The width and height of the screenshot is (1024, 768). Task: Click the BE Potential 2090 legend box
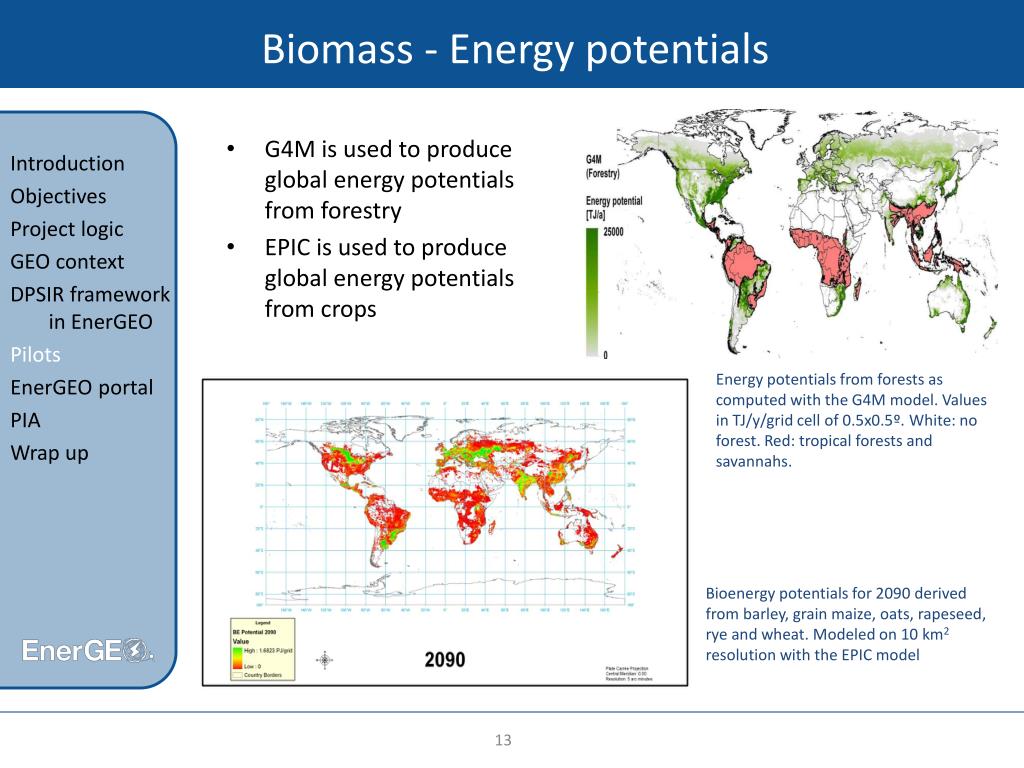tap(263, 650)
